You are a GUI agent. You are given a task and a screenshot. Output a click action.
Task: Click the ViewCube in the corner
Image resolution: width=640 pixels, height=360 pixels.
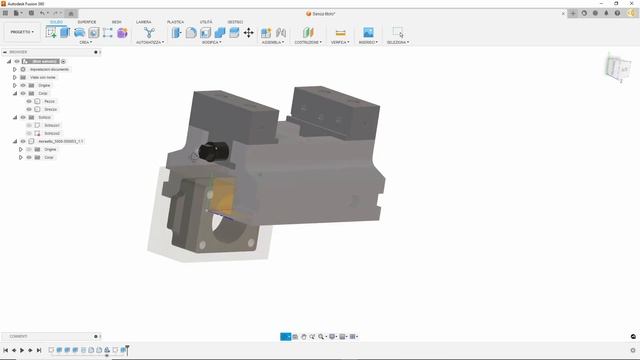618,67
